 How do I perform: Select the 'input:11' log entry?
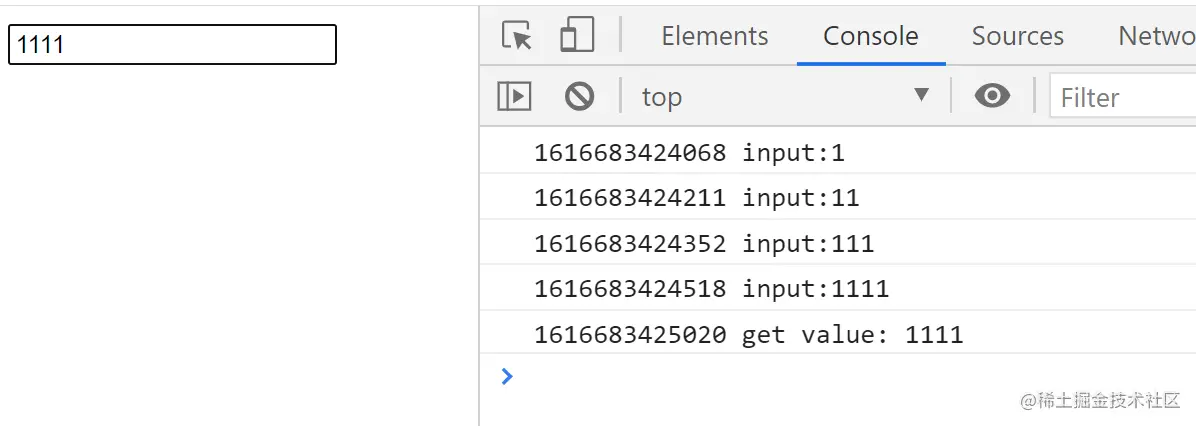tap(800, 198)
